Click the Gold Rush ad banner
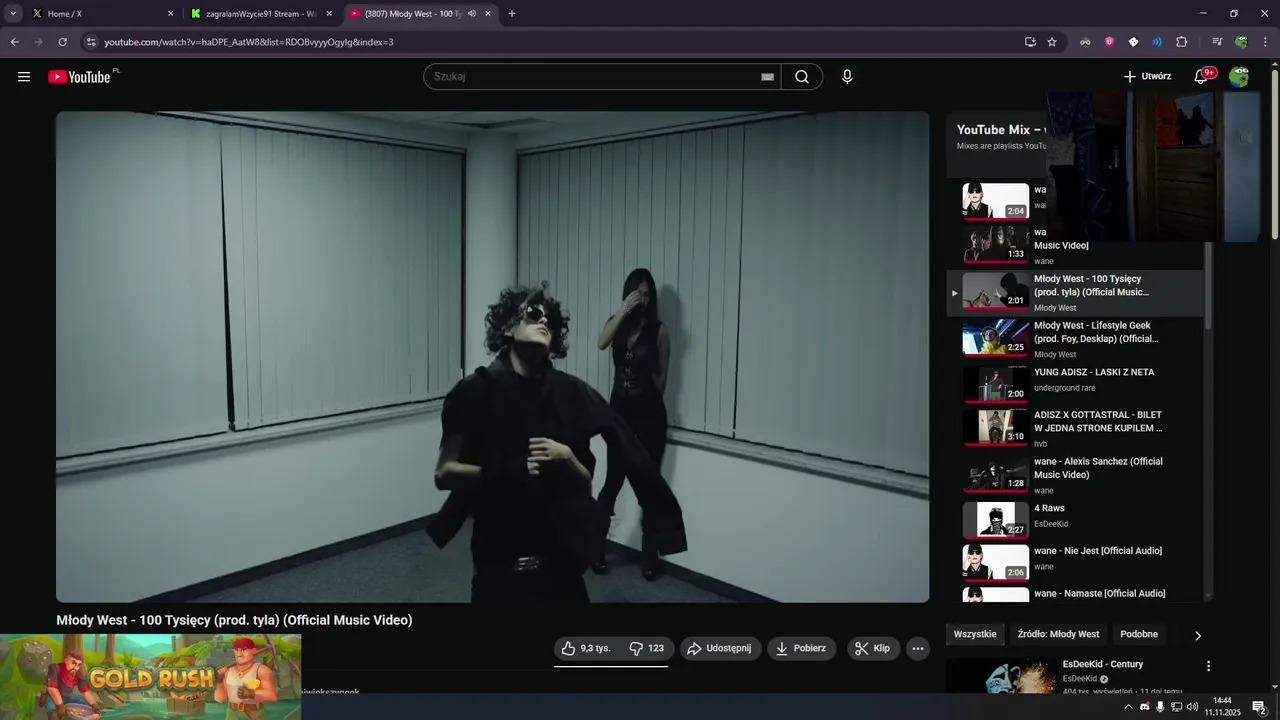Screen dimensions: 1280x720 coord(150,677)
